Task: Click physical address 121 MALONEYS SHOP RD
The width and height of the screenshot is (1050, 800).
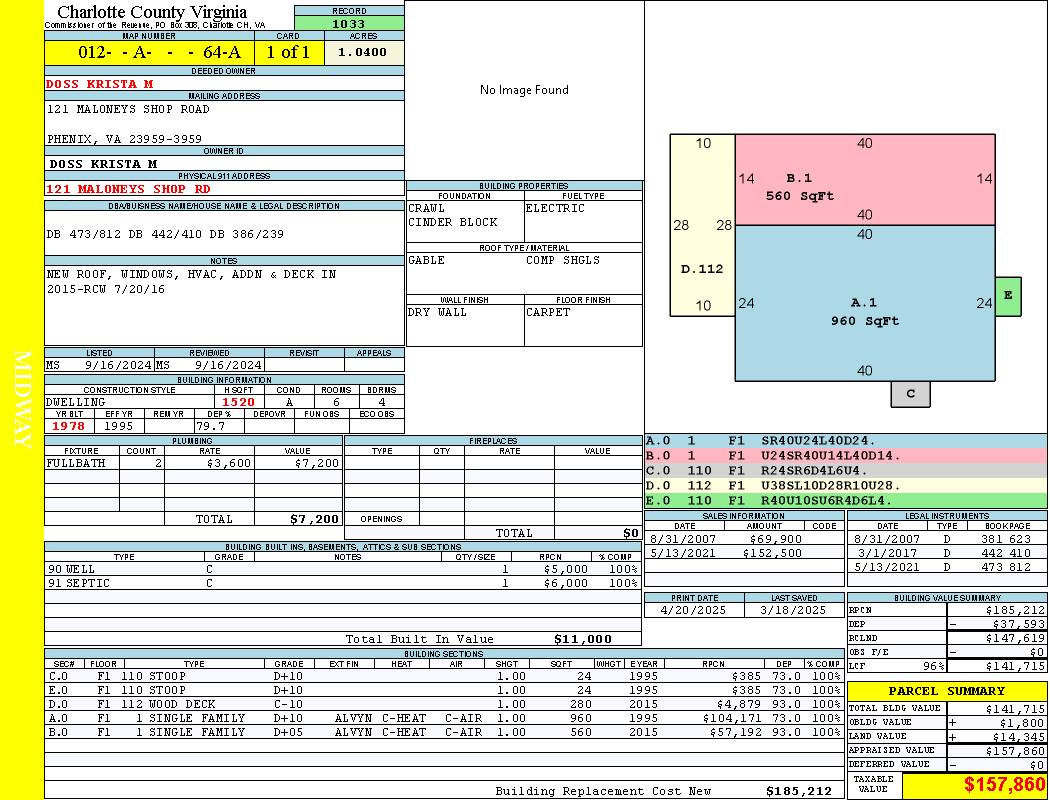Action: [128, 189]
